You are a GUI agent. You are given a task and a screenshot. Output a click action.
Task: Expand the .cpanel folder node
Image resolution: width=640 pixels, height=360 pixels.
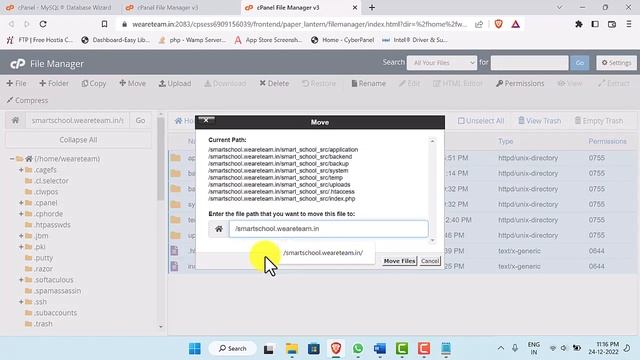pyautogui.click(x=21, y=202)
